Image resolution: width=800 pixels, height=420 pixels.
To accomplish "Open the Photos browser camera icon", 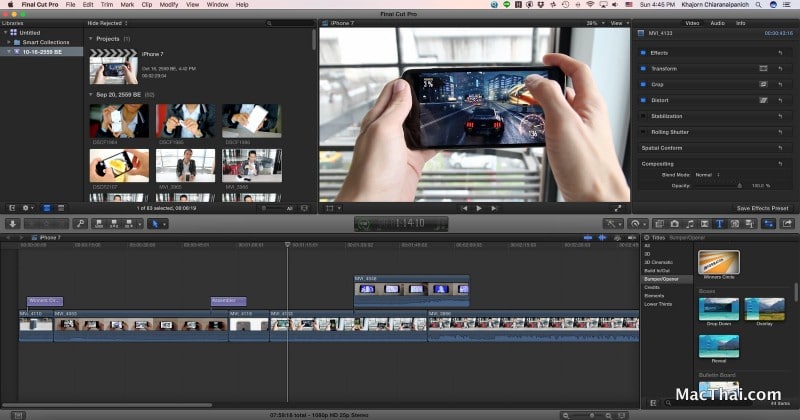I will coord(674,224).
